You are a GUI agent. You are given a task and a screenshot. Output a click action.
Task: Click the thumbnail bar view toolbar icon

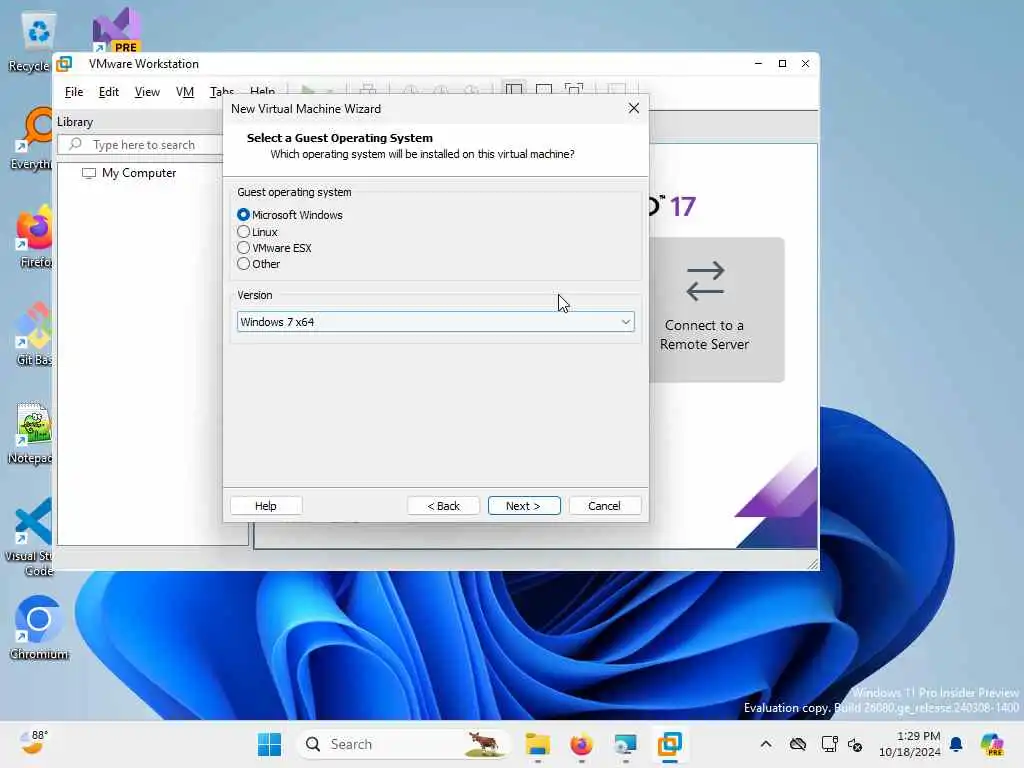[544, 89]
